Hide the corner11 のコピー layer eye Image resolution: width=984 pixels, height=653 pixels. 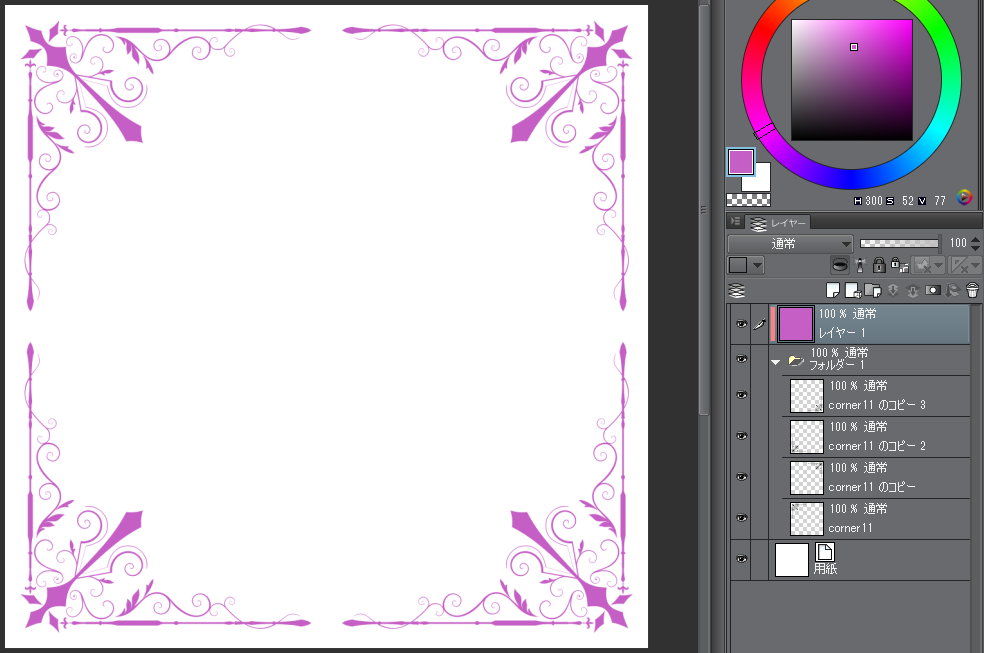[741, 477]
